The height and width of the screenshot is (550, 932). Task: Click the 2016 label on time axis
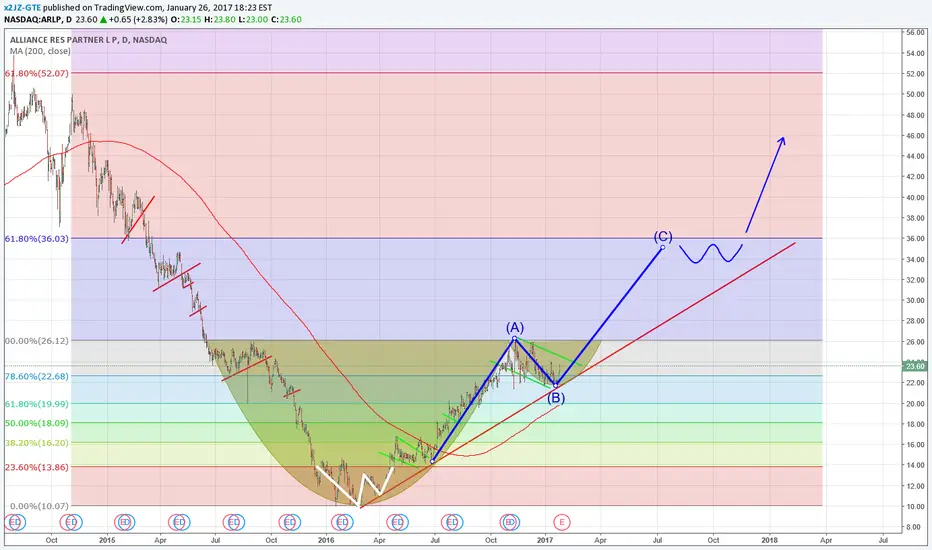pyautogui.click(x=326, y=540)
